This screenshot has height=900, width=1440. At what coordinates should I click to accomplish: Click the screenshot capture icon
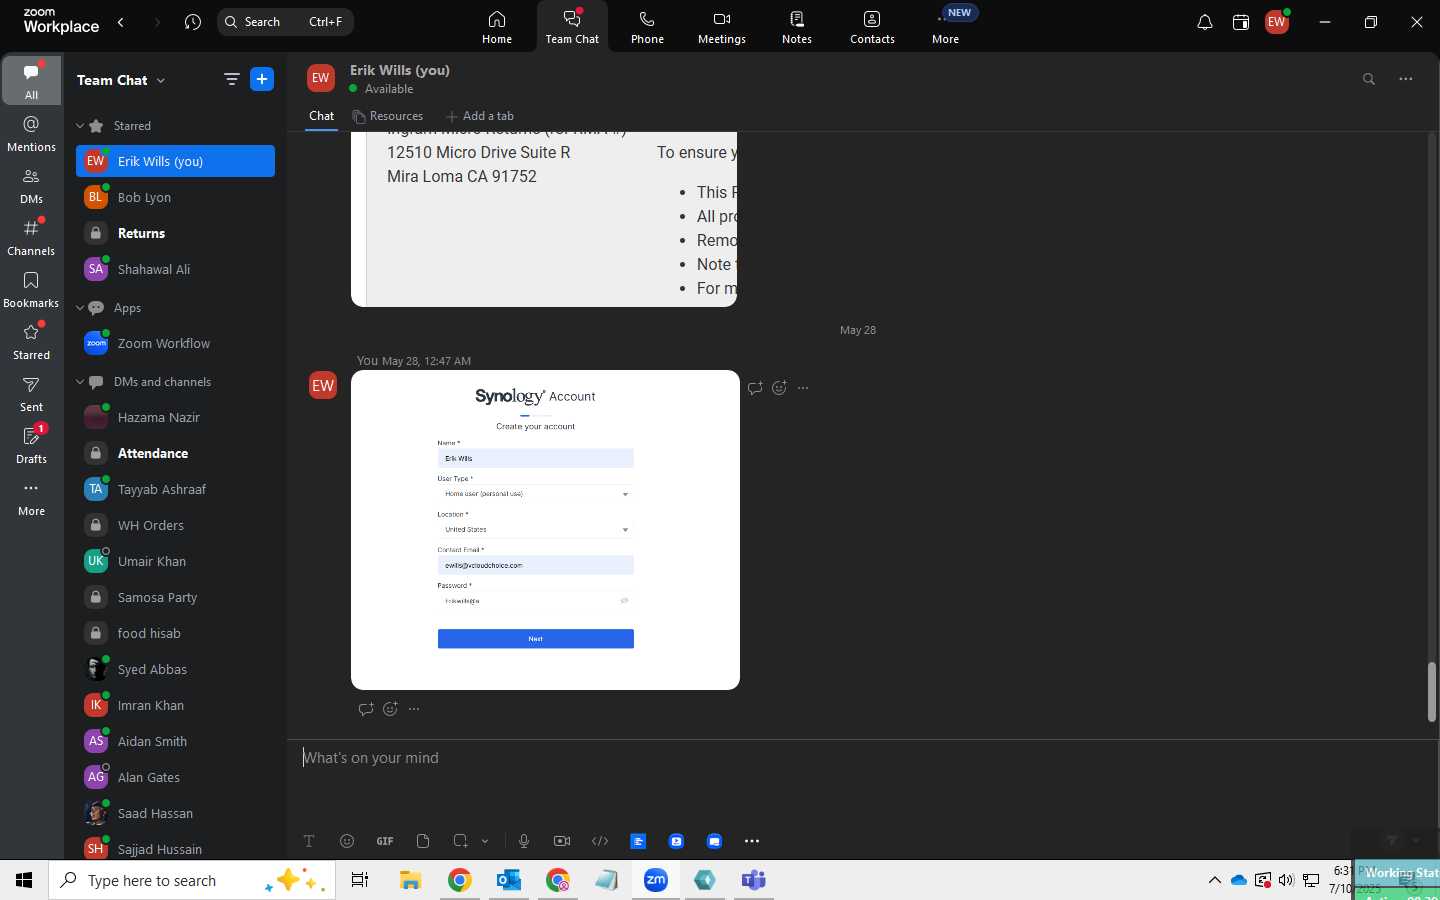460,841
